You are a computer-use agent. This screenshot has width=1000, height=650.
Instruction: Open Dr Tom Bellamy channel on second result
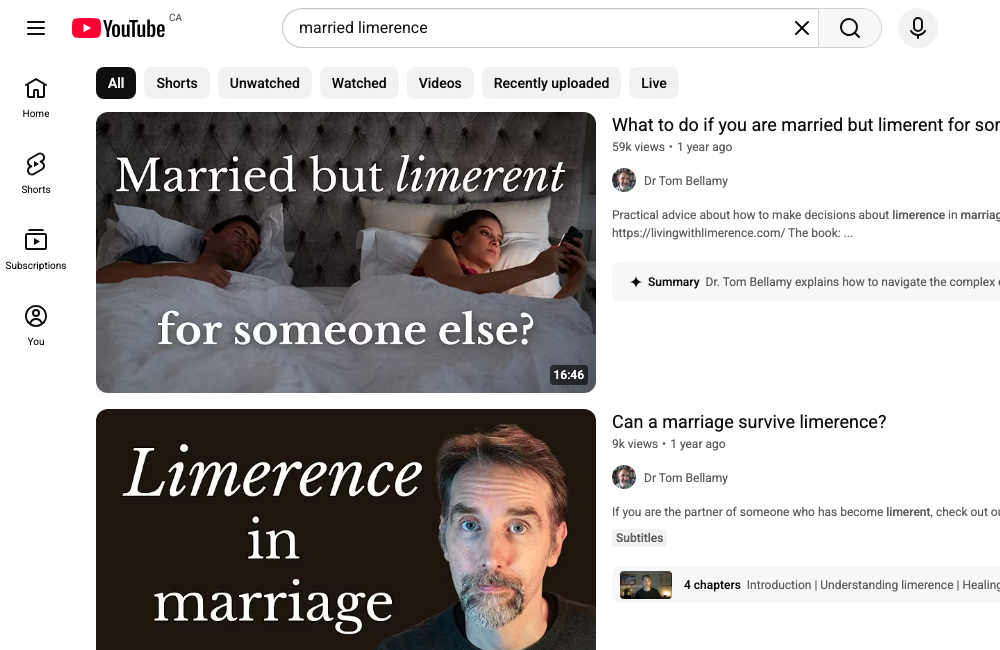[x=686, y=478]
